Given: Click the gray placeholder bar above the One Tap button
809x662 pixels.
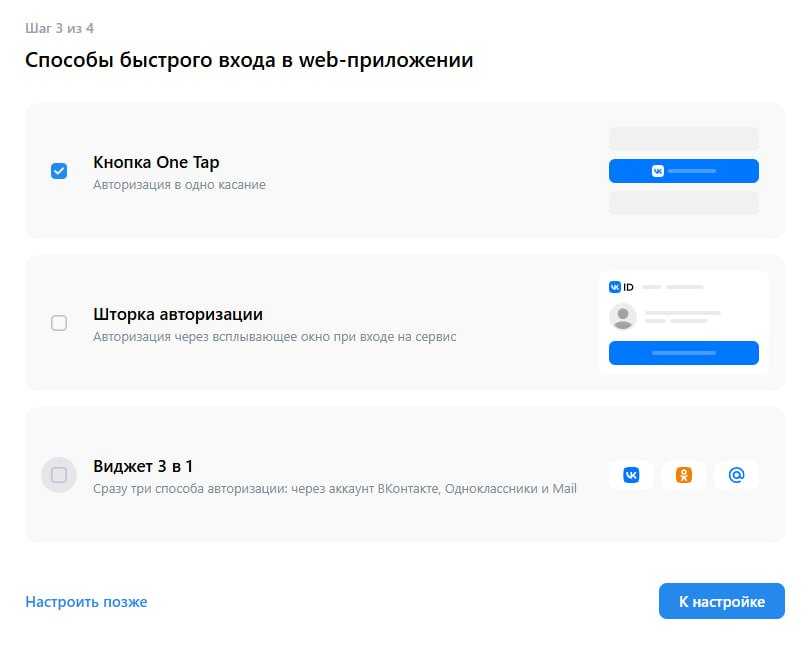Looking at the screenshot, I should click(x=684, y=137).
